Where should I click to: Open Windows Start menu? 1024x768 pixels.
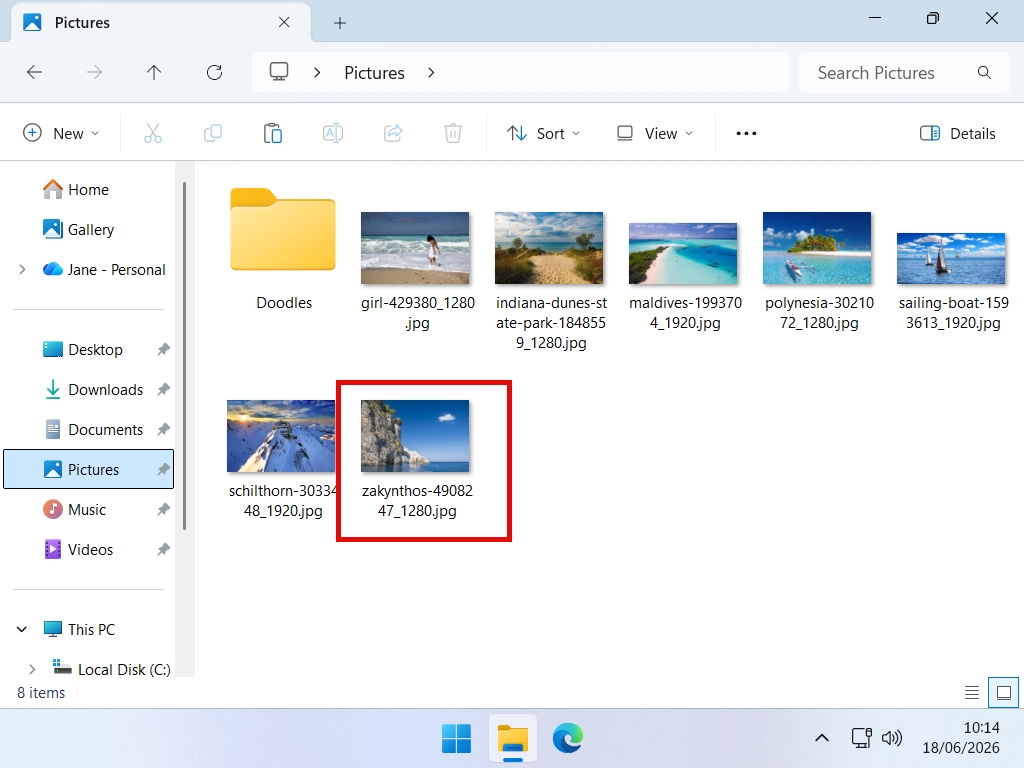[x=456, y=739]
